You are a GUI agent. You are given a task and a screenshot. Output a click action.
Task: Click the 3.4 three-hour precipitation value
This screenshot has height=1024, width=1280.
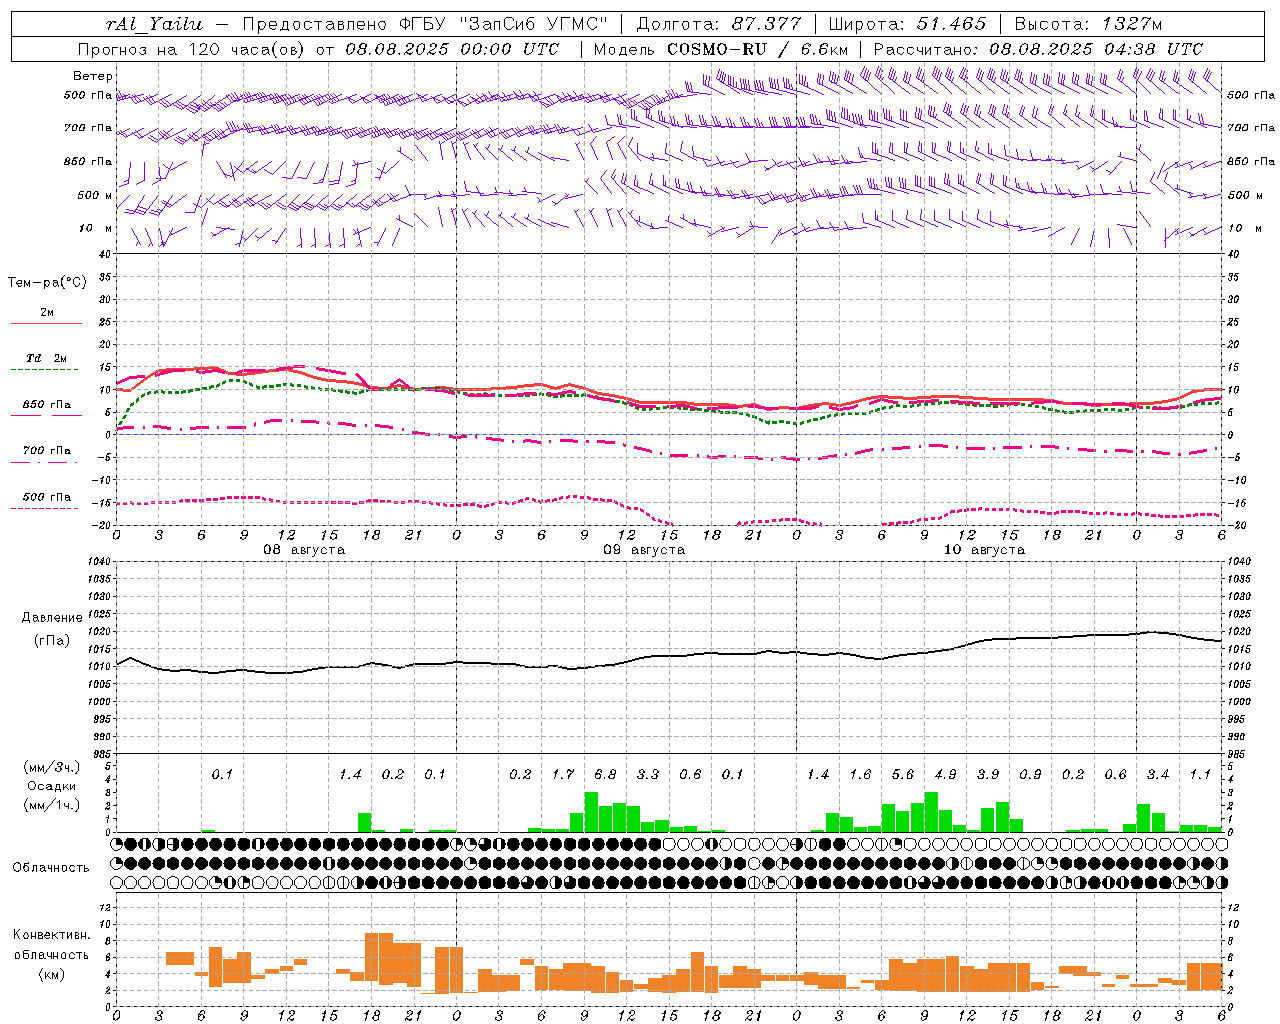1158,774
